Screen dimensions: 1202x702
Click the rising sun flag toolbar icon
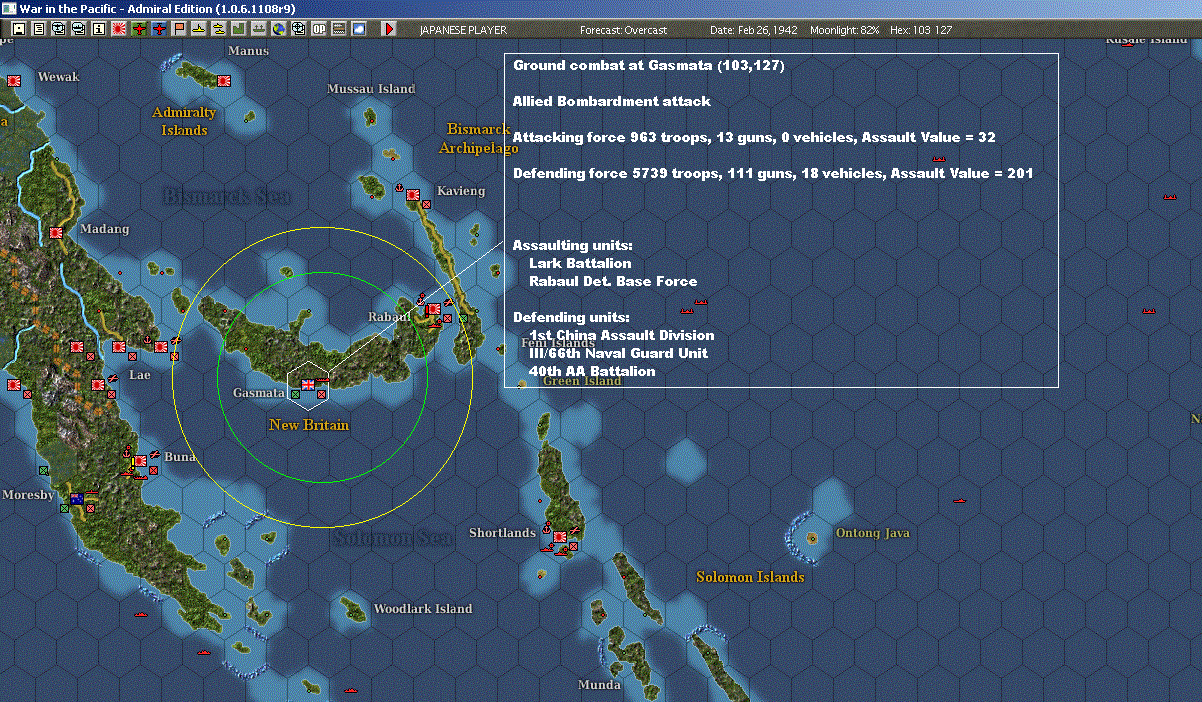(x=118, y=29)
